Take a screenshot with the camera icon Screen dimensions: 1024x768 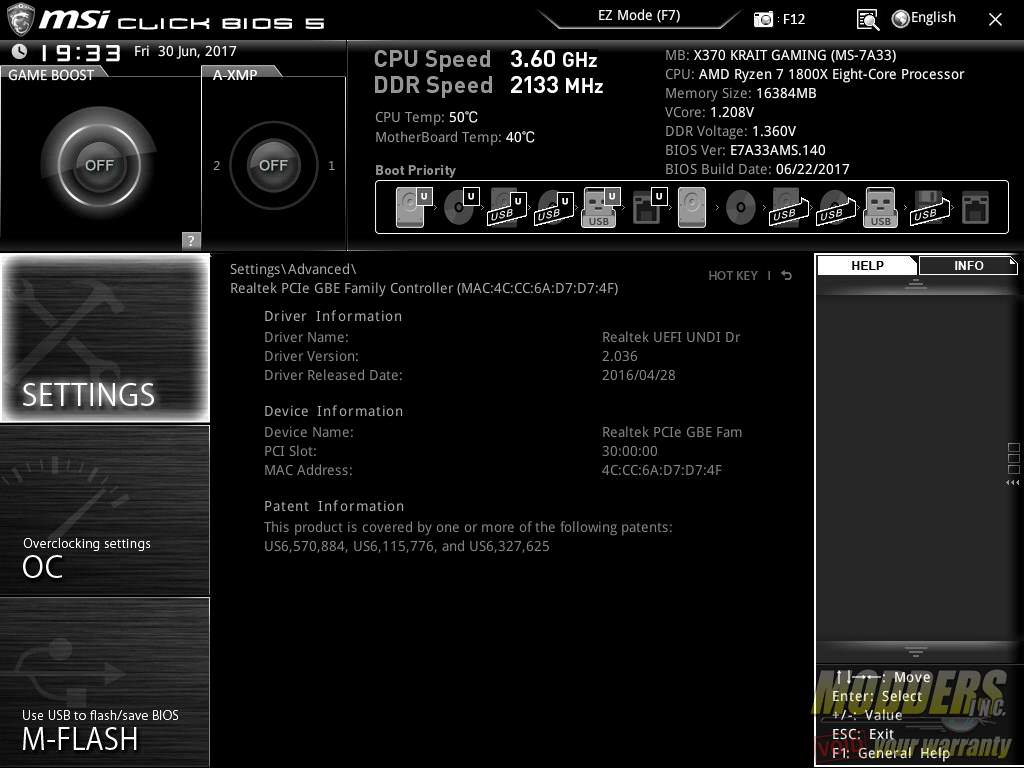(763, 19)
